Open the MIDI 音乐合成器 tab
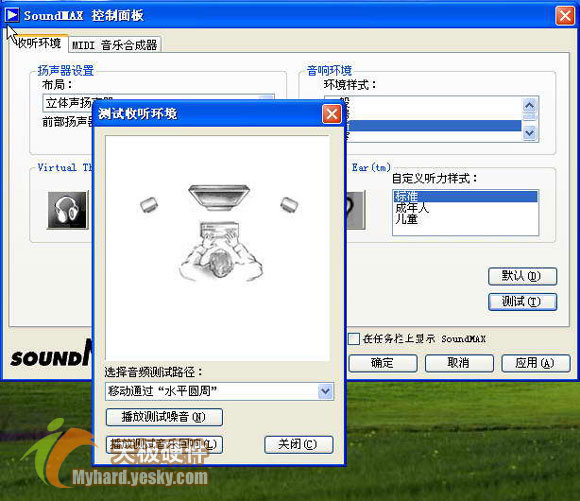Screen dimensions: 580x501 click(x=115, y=45)
